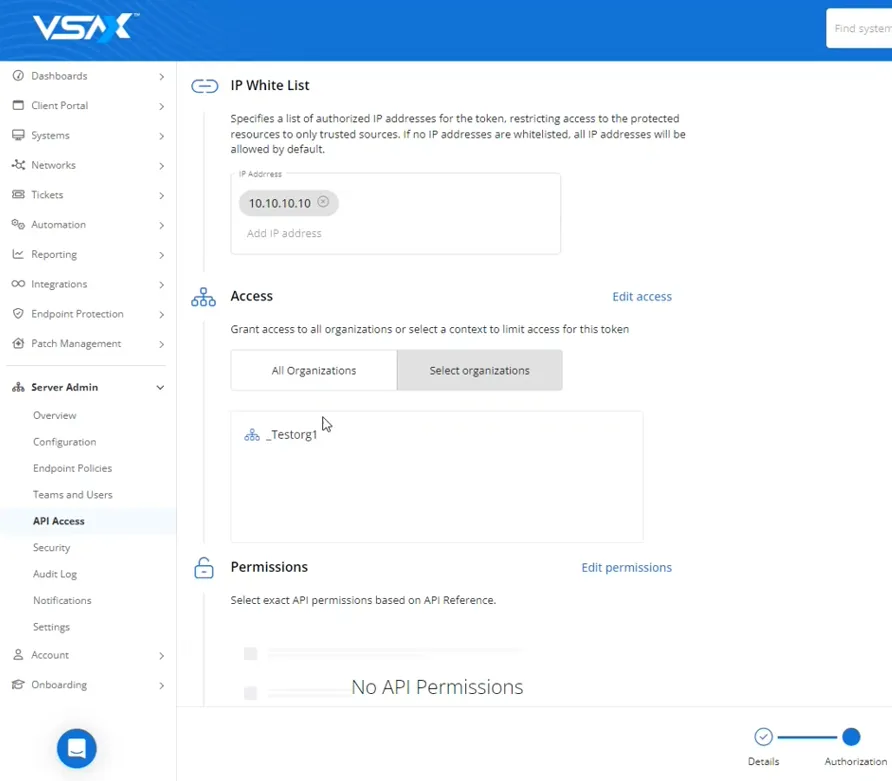
Task: Collapse the Server Admin section
Action: [160, 387]
